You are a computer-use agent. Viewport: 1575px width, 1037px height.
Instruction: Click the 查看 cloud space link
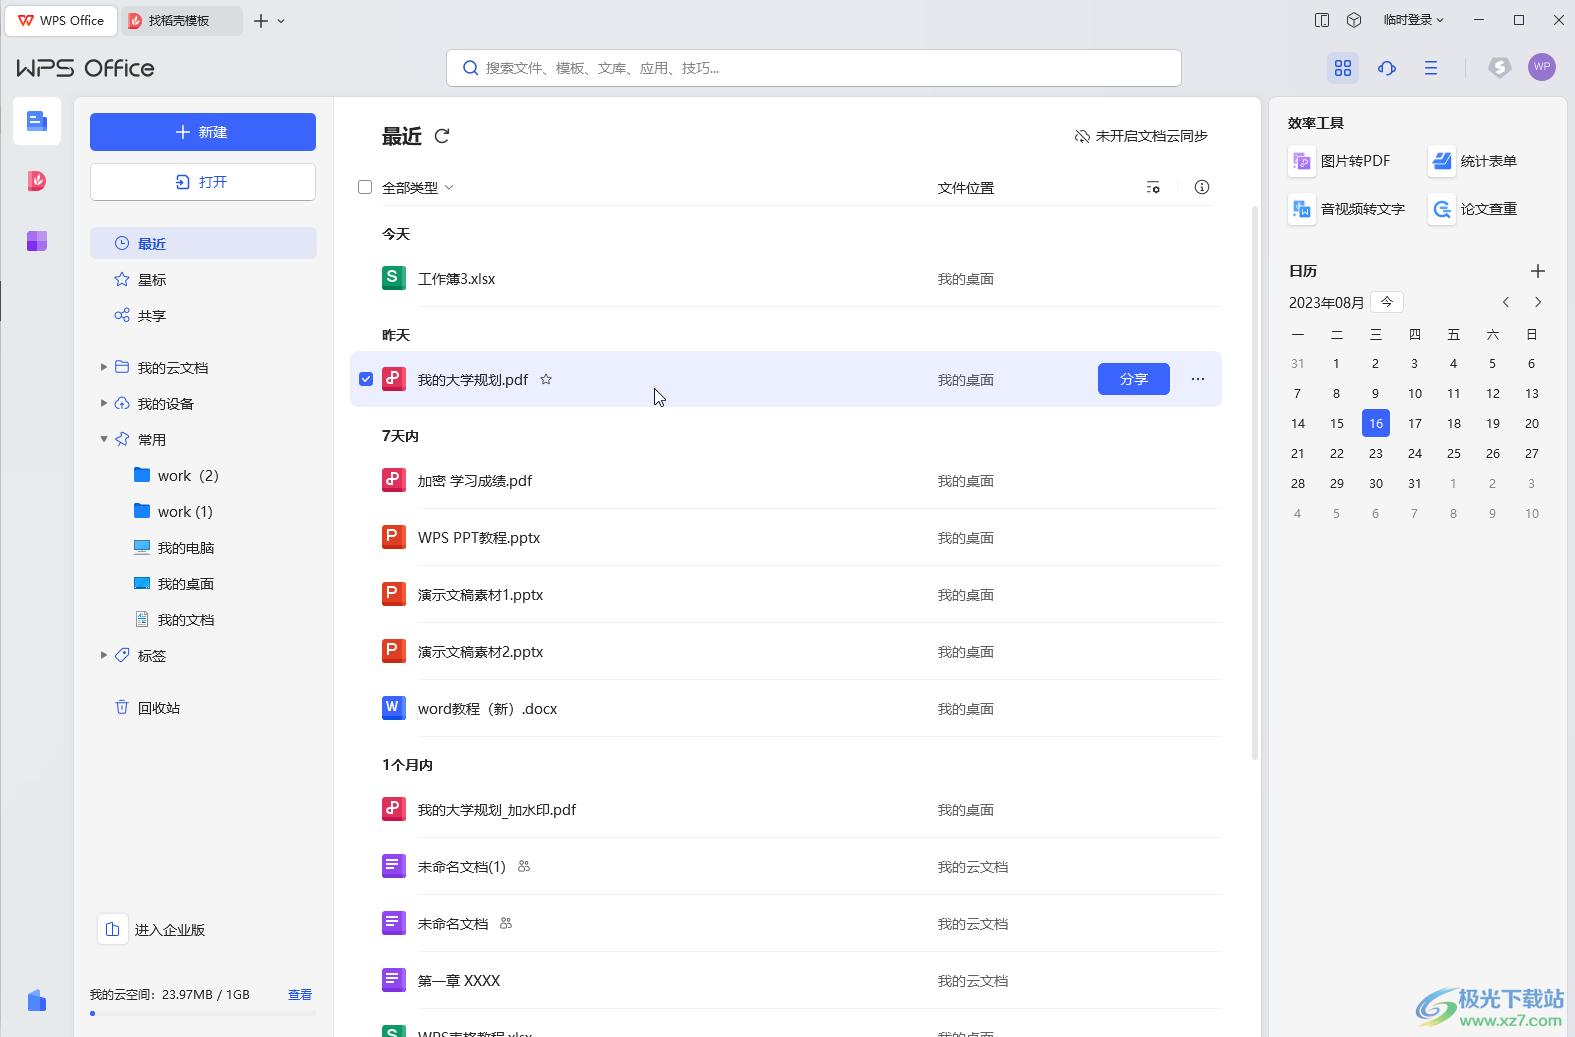point(300,994)
